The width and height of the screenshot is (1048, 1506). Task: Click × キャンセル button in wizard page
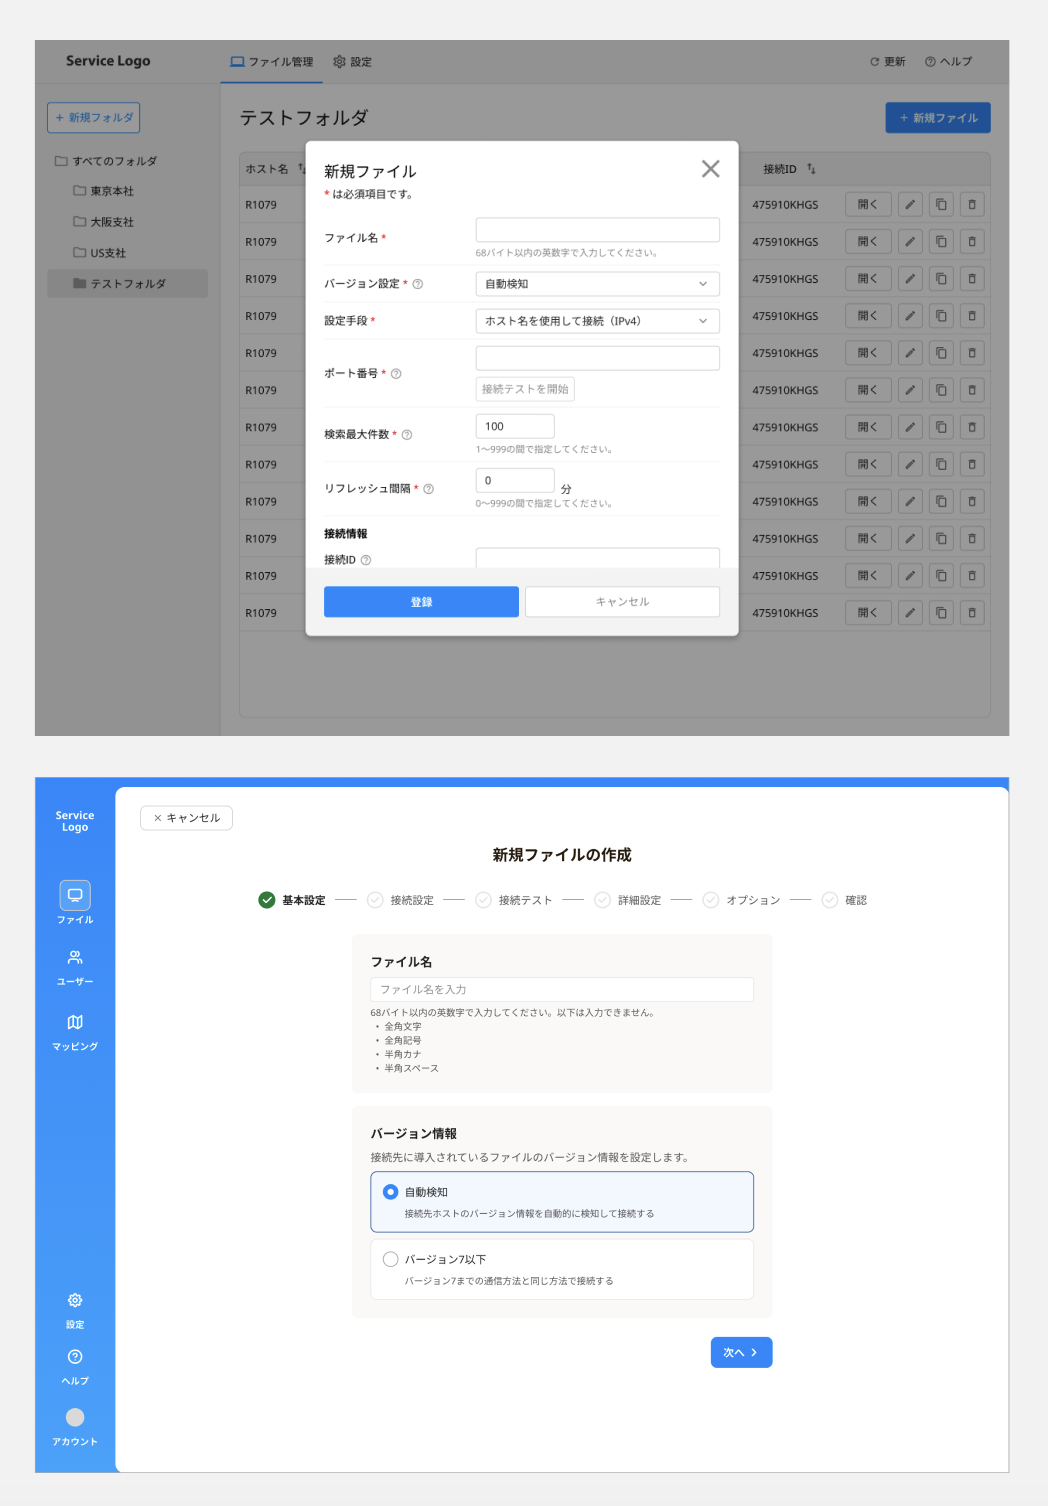187,818
